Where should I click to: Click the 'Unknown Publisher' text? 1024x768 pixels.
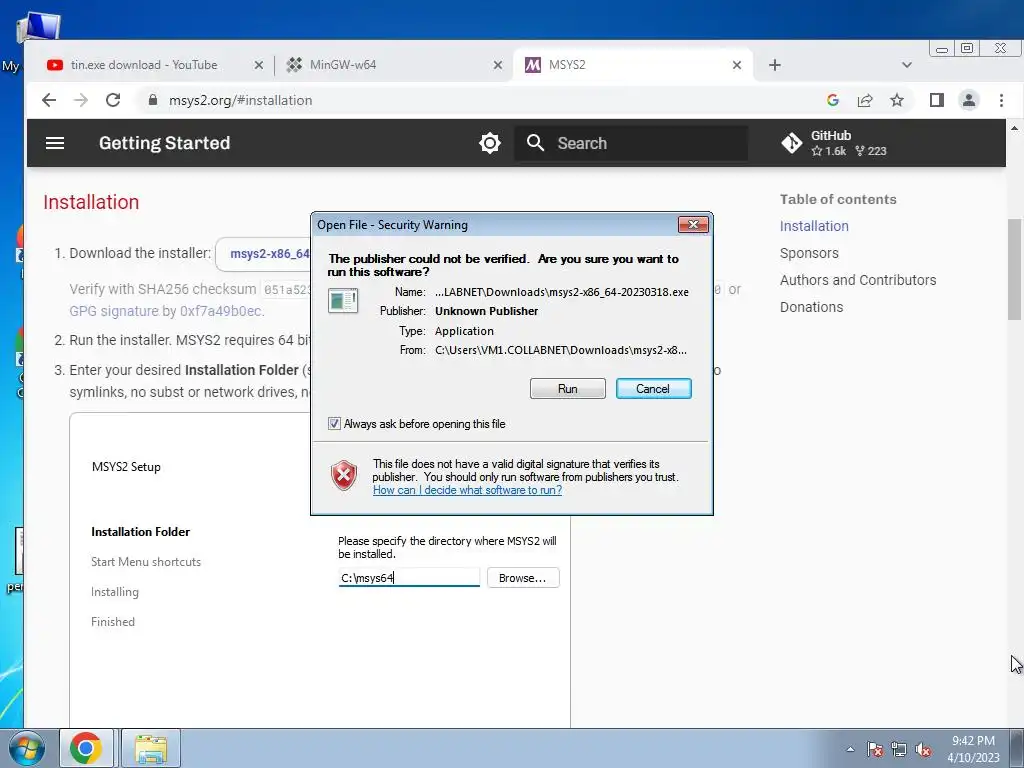[x=487, y=311]
